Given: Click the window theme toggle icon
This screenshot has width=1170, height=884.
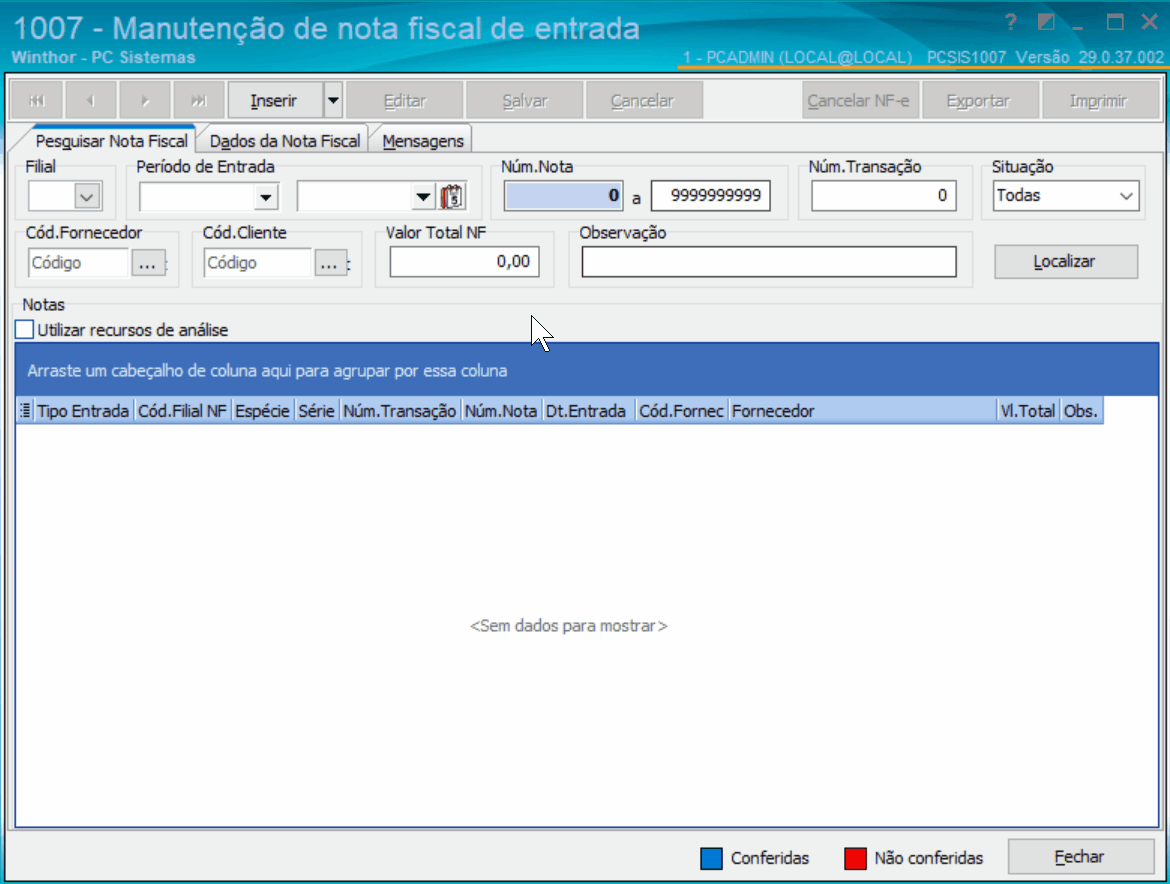Looking at the screenshot, I should click(x=1046, y=22).
